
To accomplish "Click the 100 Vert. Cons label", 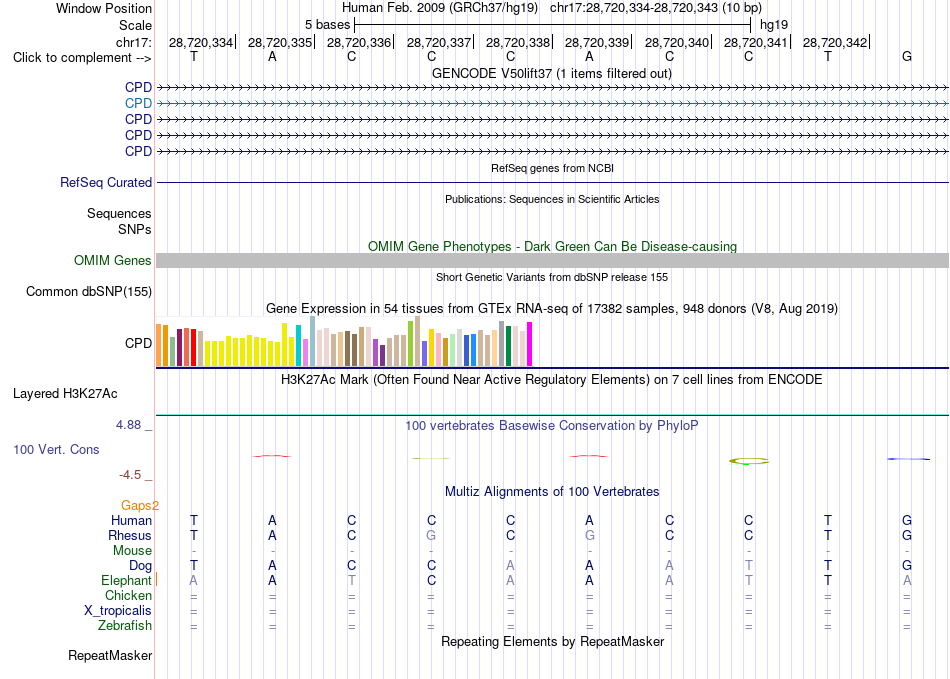I will 56,449.
